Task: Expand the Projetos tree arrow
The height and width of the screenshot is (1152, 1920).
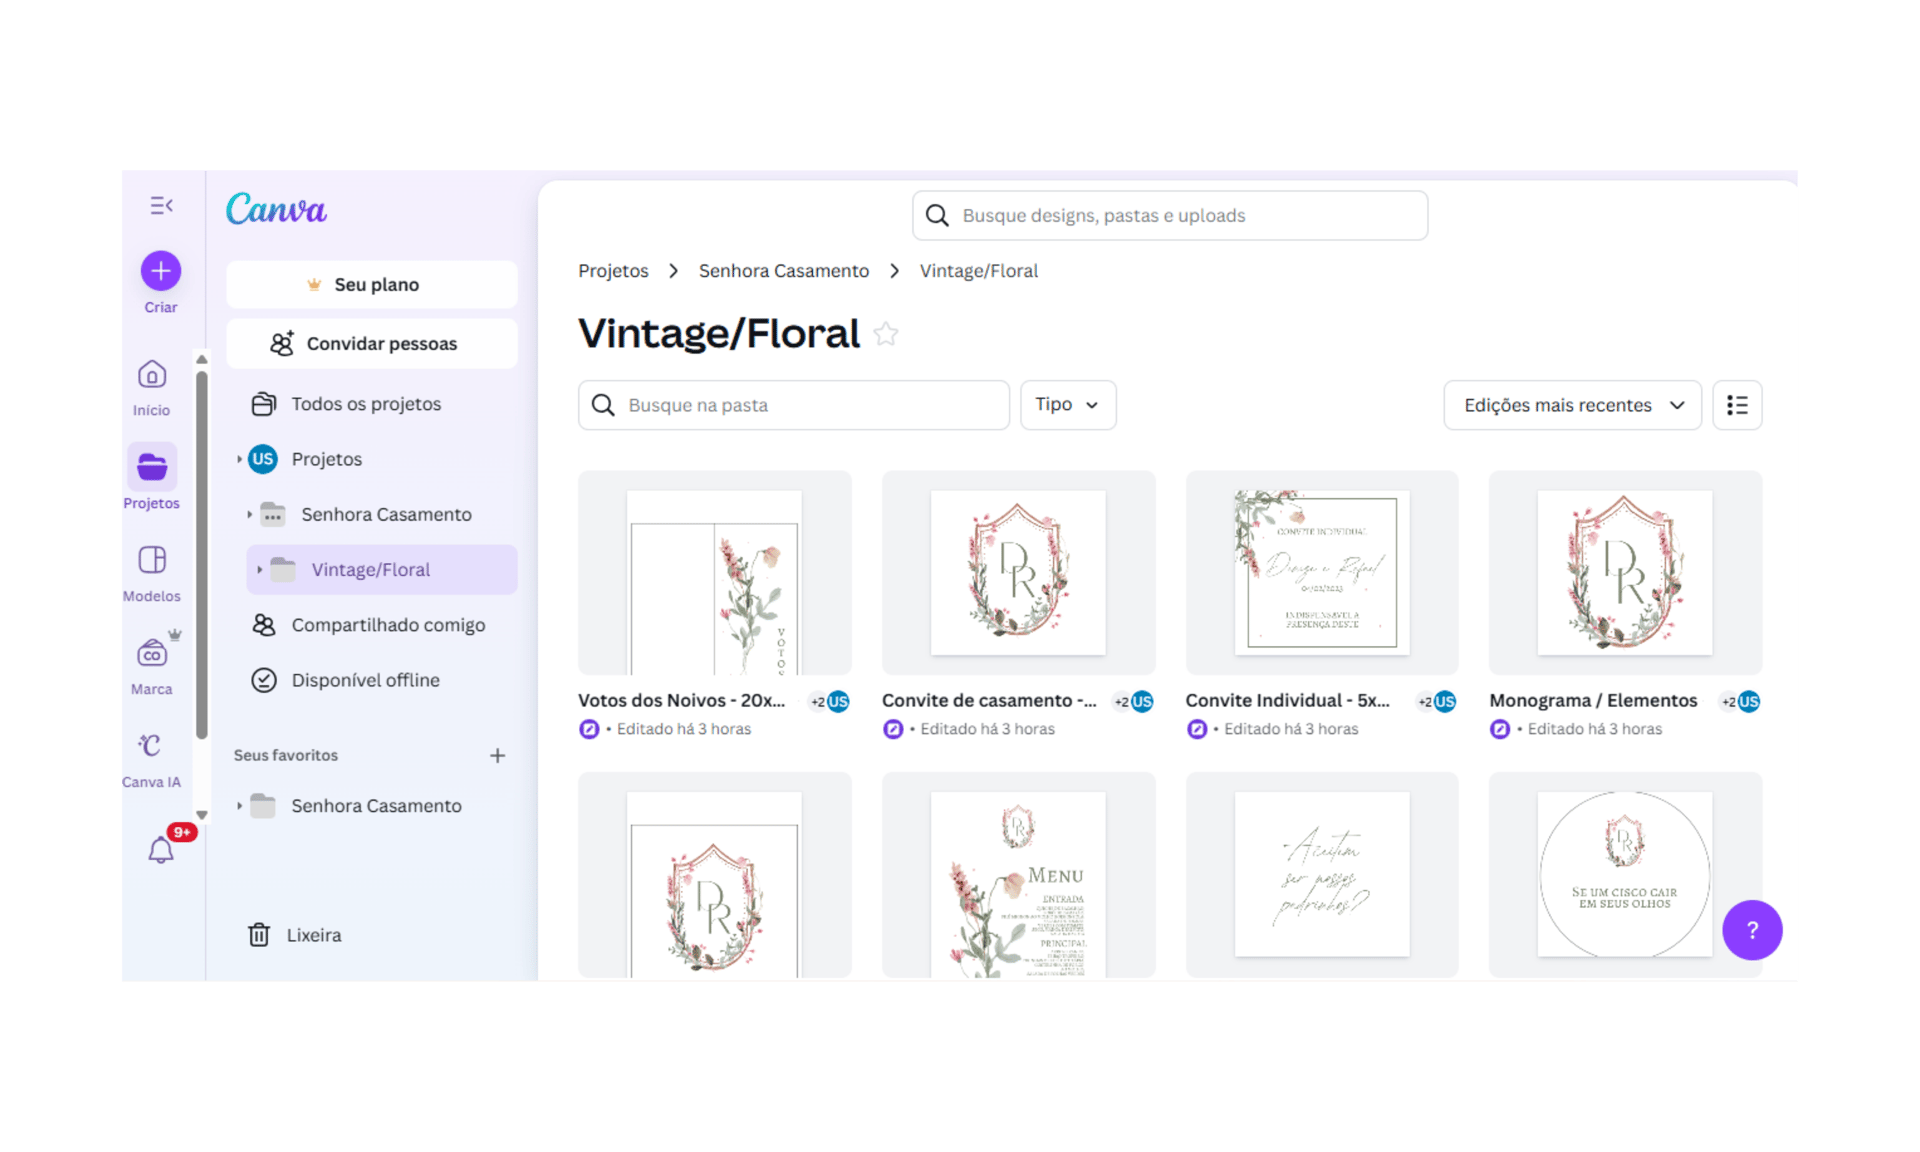Action: pos(239,459)
